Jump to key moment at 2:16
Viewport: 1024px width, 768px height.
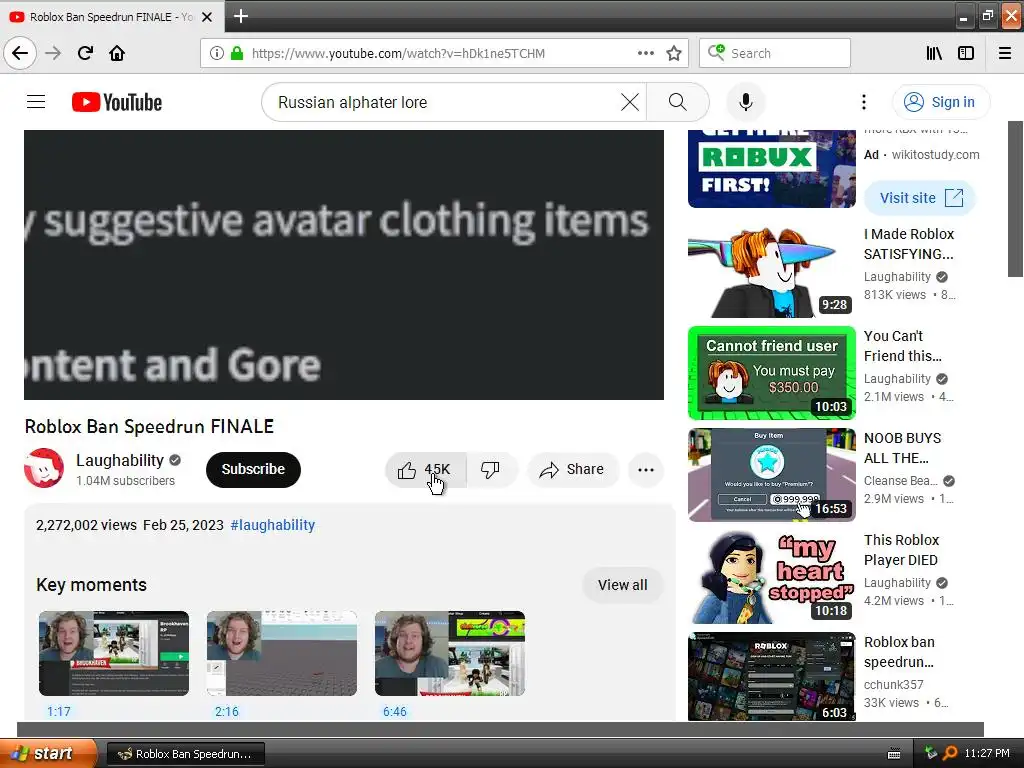[281, 653]
